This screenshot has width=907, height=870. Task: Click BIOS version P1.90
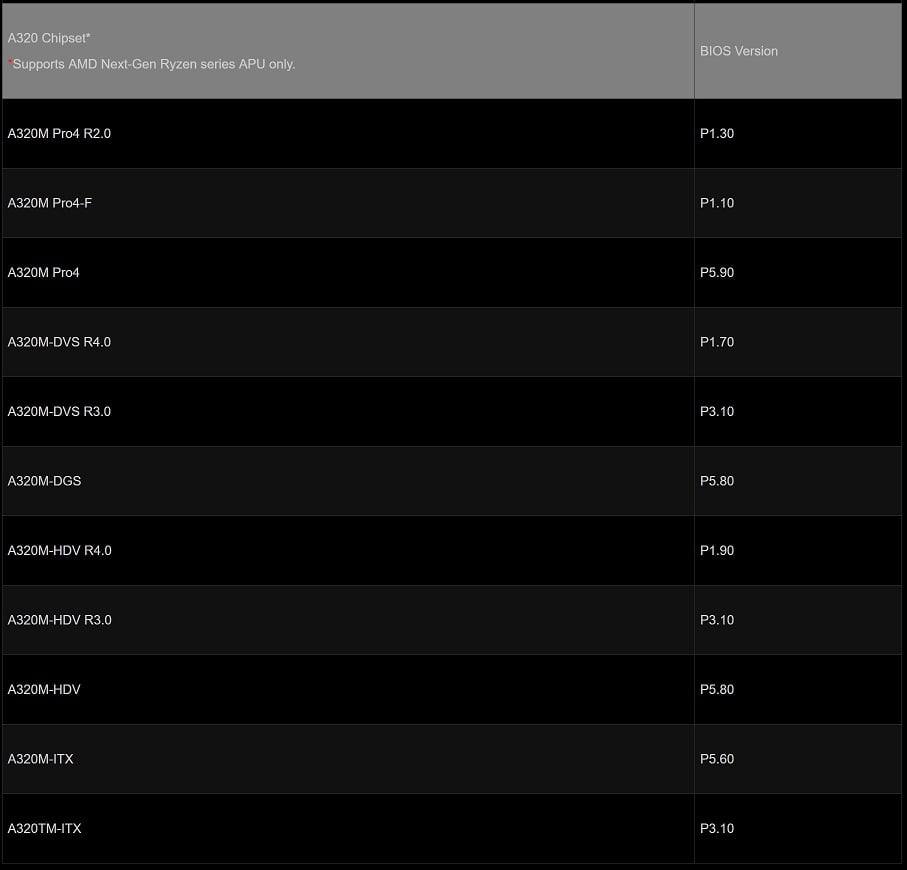pos(717,550)
